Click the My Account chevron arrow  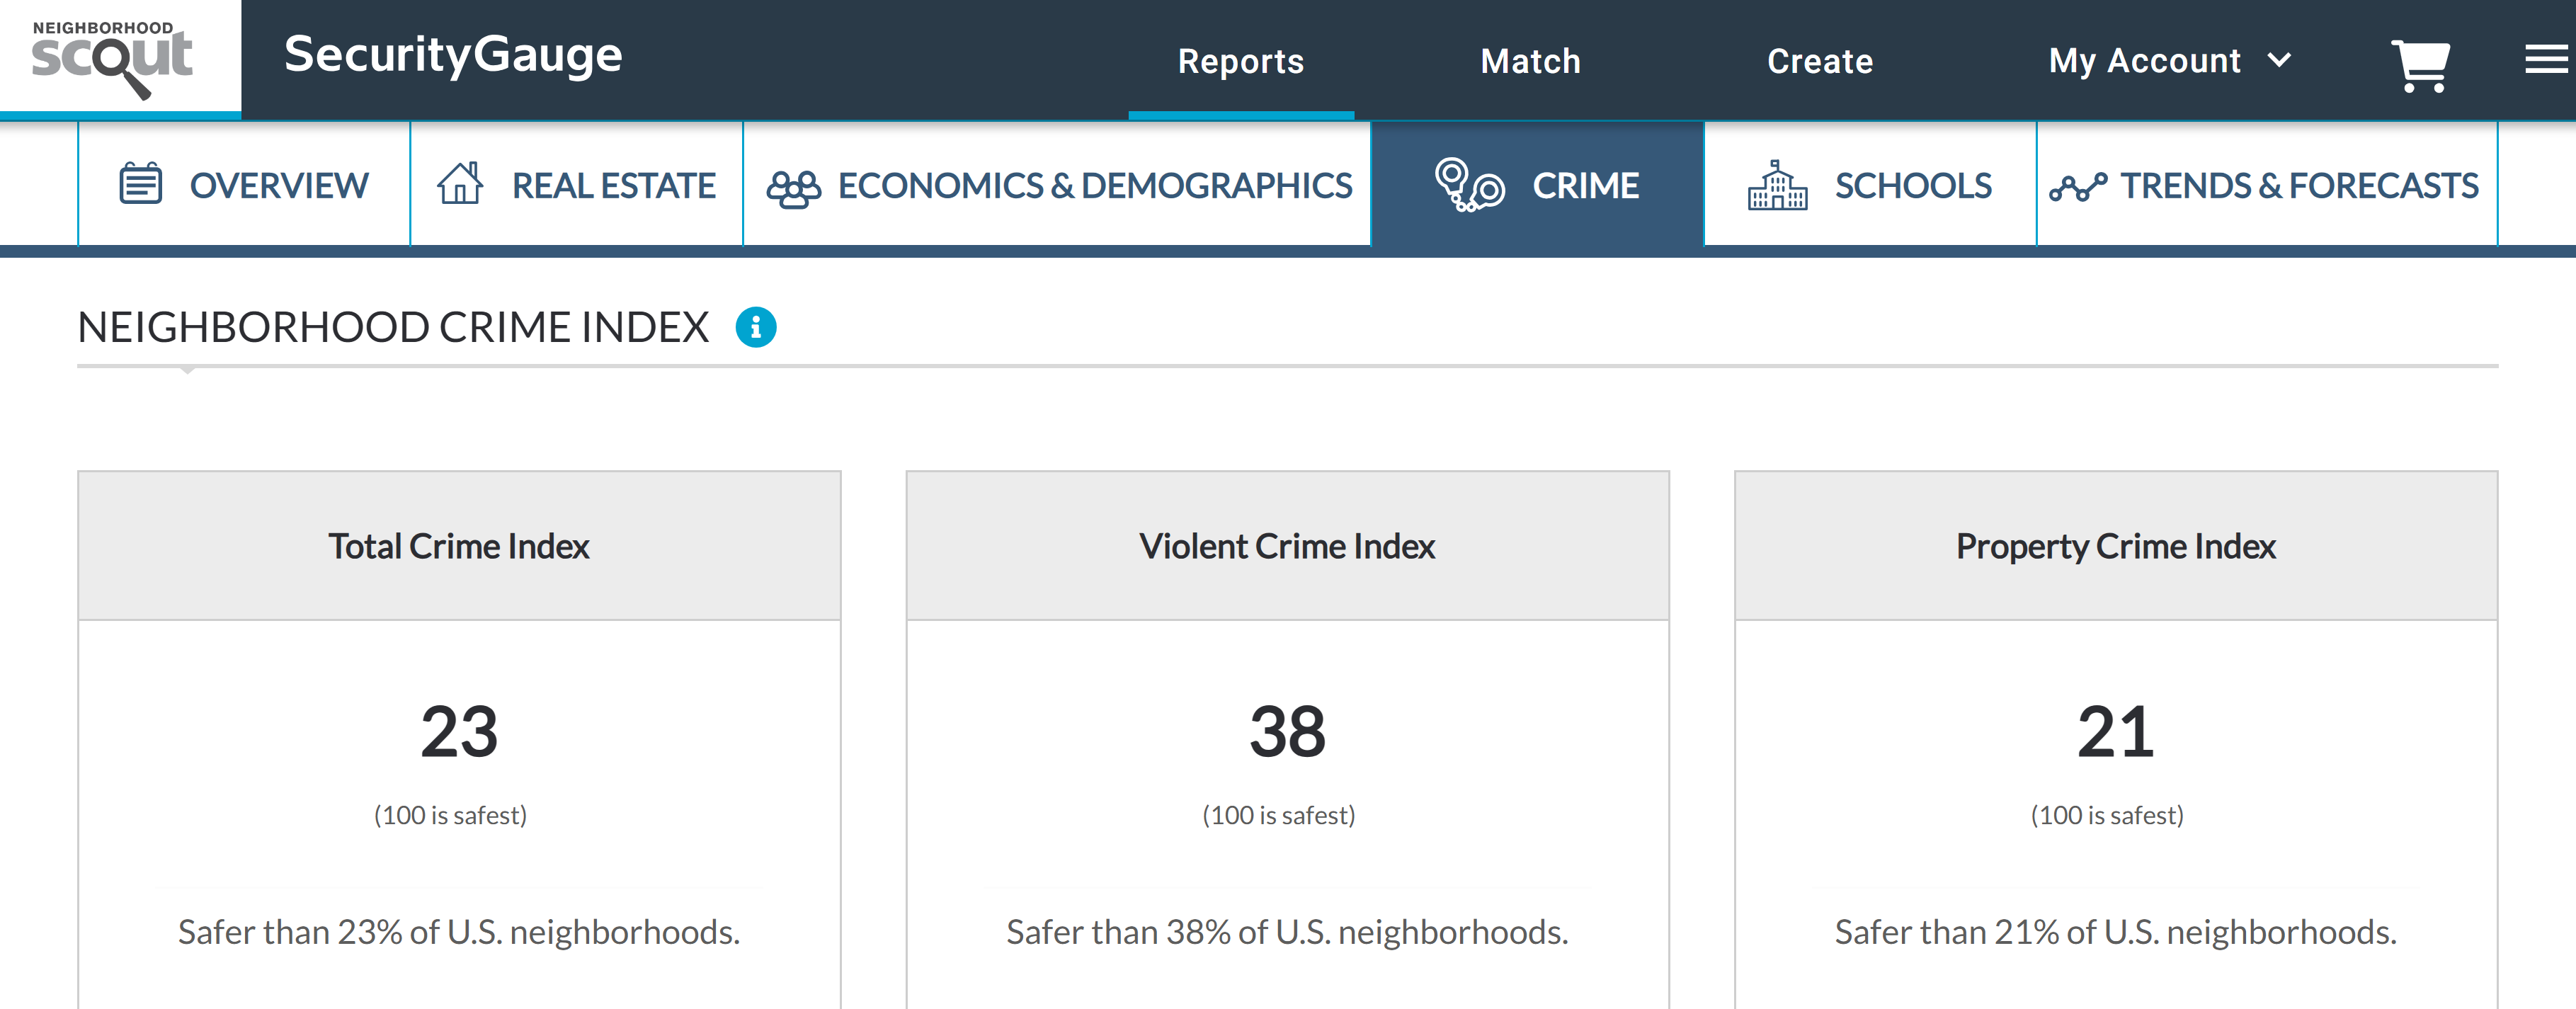pyautogui.click(x=2279, y=60)
